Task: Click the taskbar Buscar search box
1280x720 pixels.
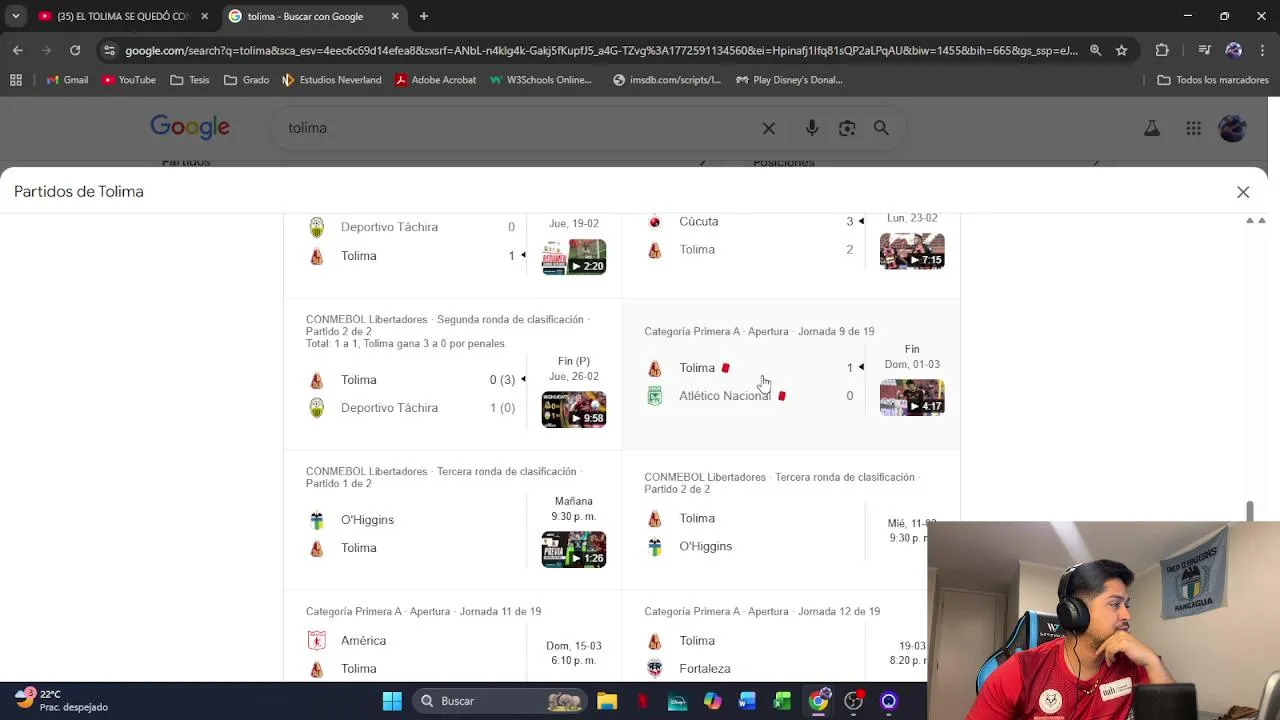Action: tap(500, 701)
